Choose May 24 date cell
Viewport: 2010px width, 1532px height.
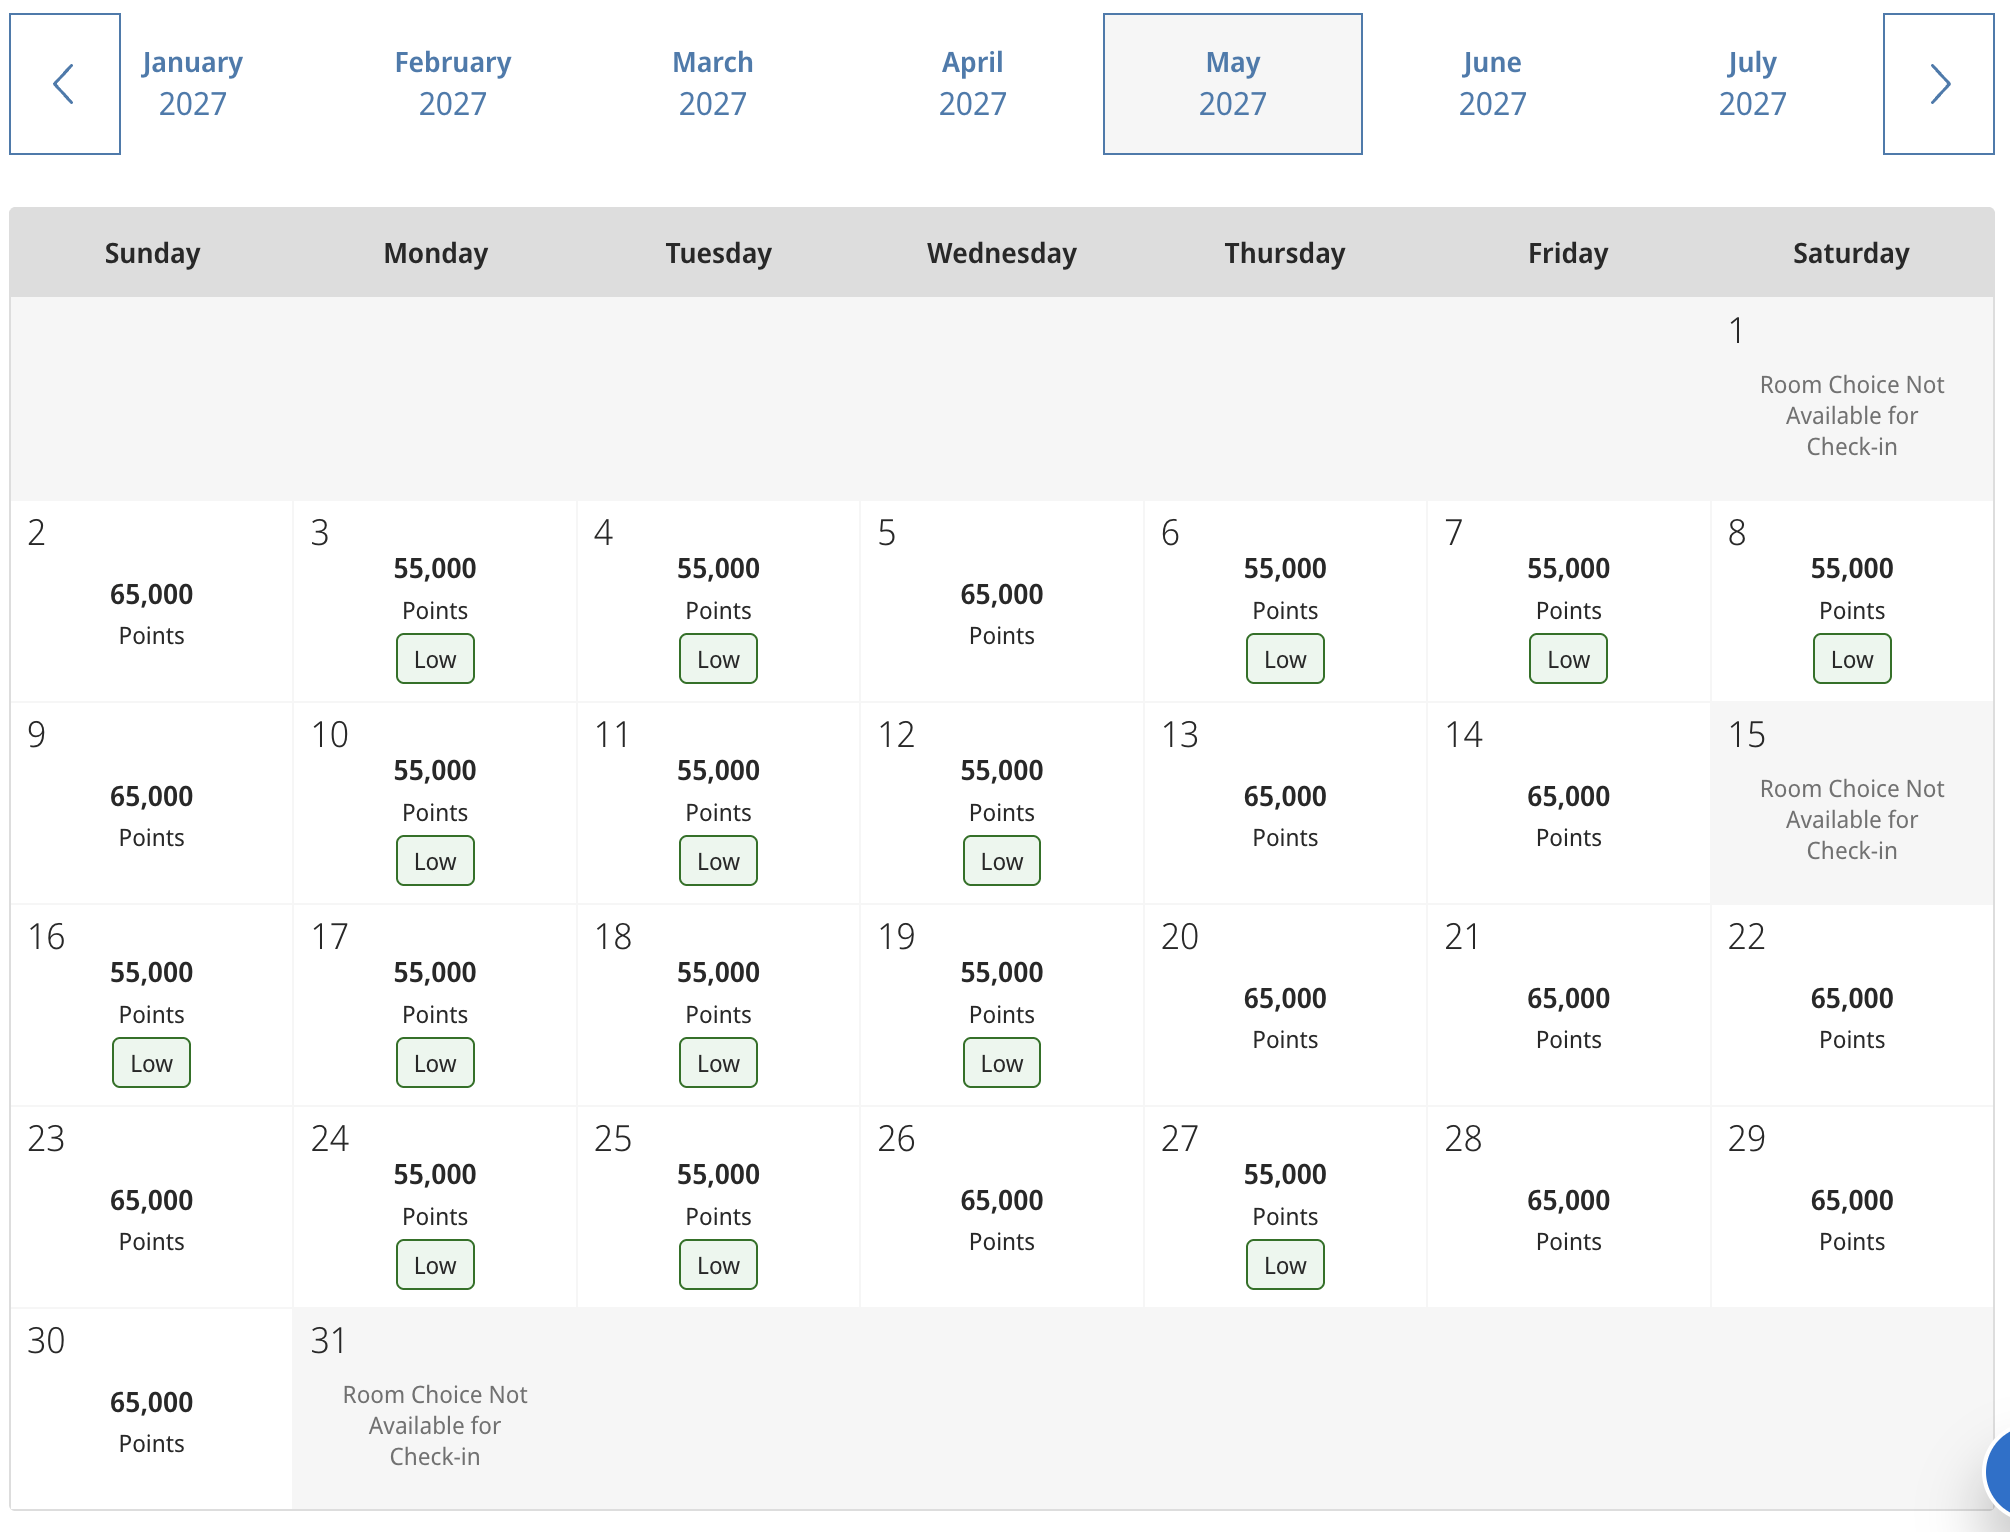pos(435,1207)
